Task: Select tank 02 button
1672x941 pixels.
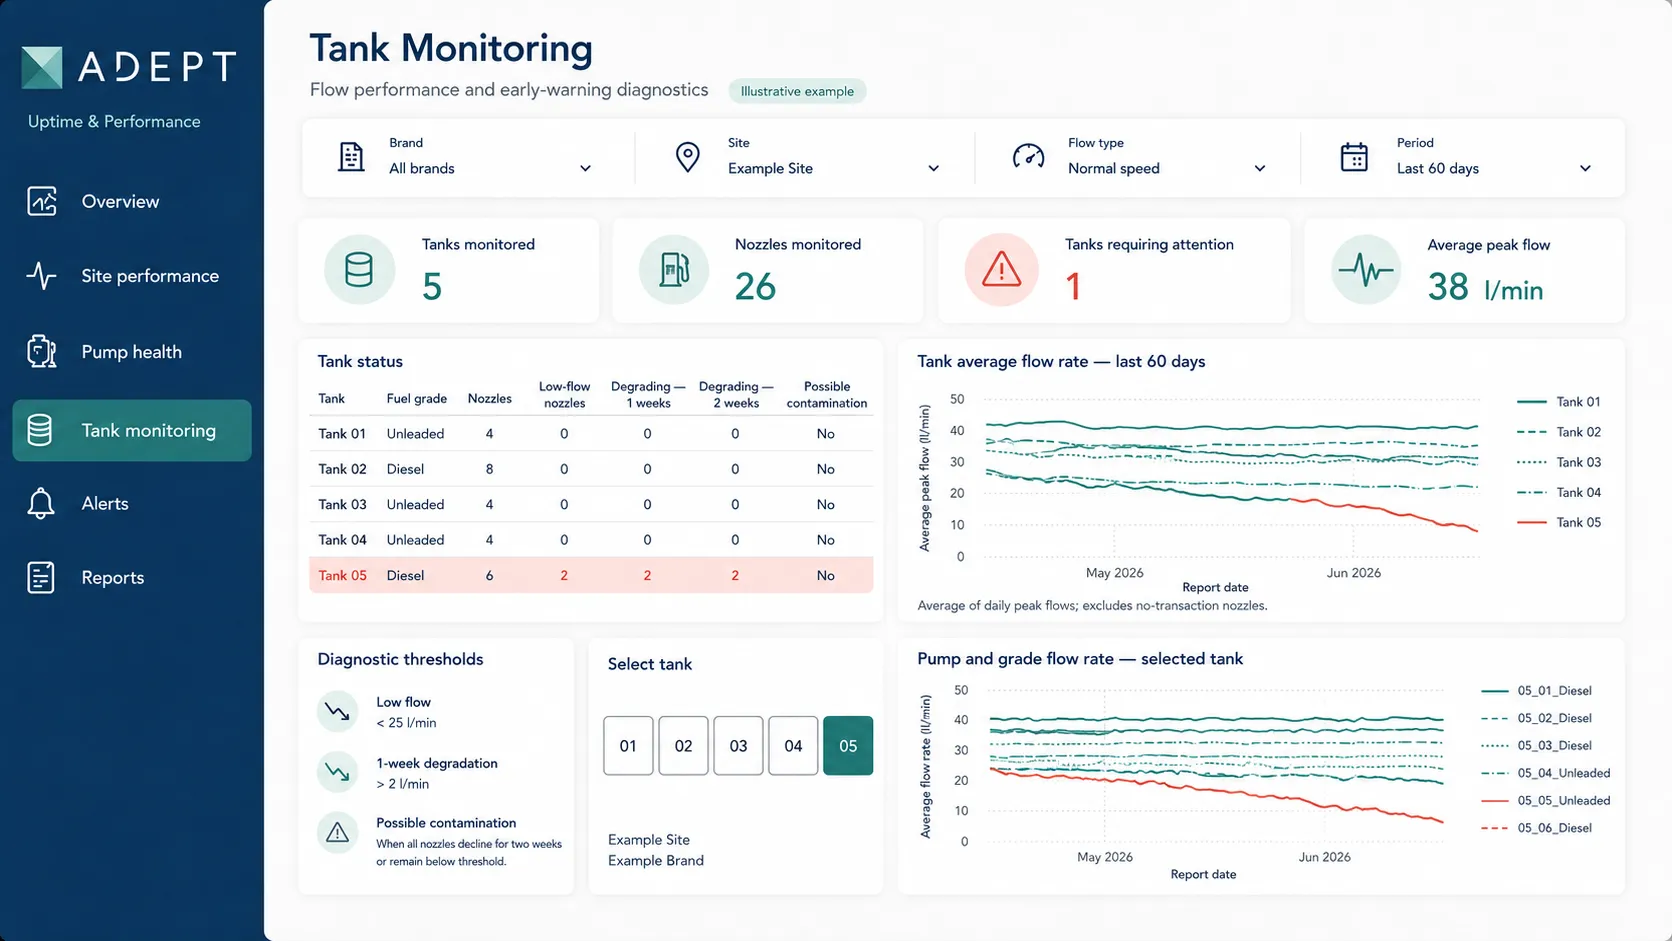Action: pyautogui.click(x=683, y=746)
